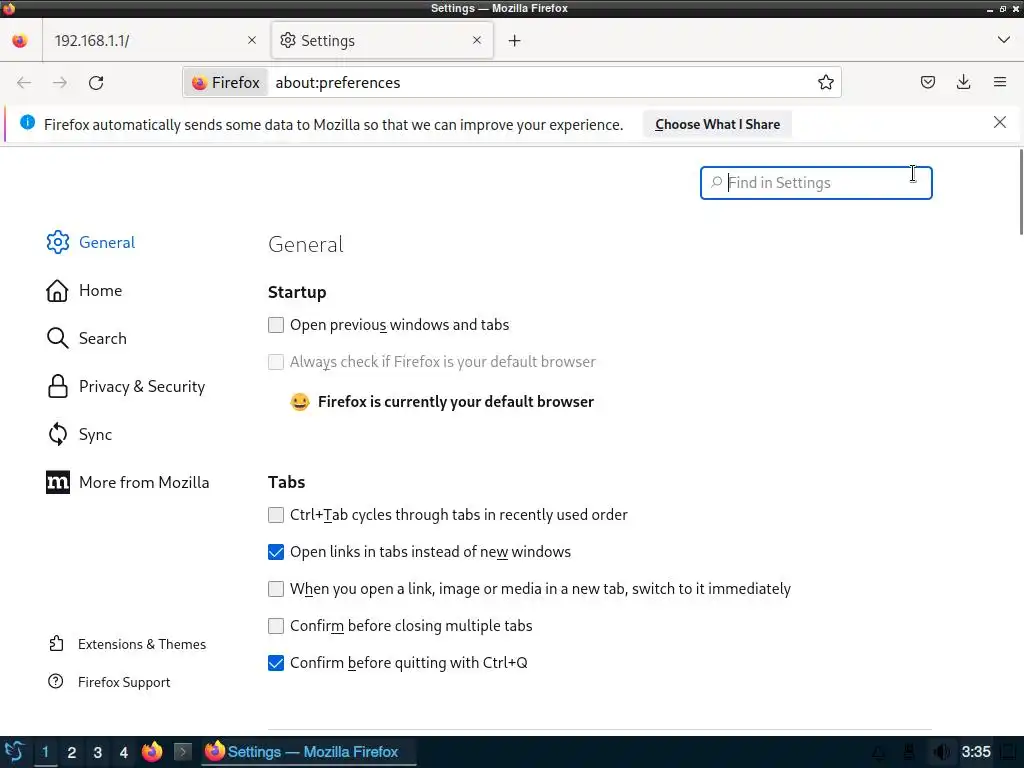
Task: Click the Firefox identity box in address bar
Action: (x=226, y=82)
